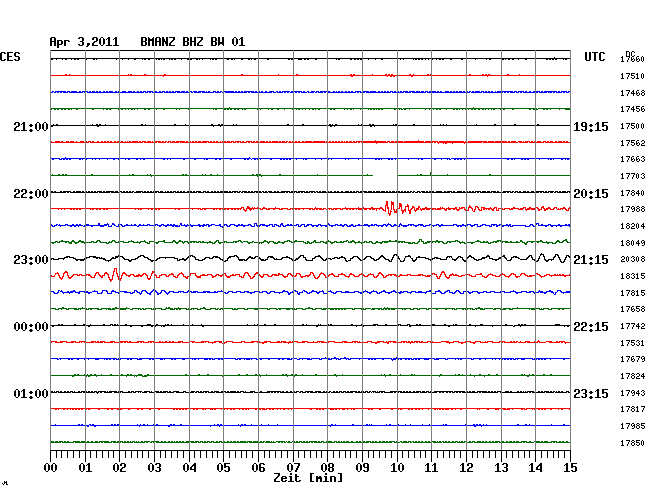Image resolution: width=650 pixels, height=494 pixels.
Task: Click the "00" minute axis label
Action: point(51,468)
